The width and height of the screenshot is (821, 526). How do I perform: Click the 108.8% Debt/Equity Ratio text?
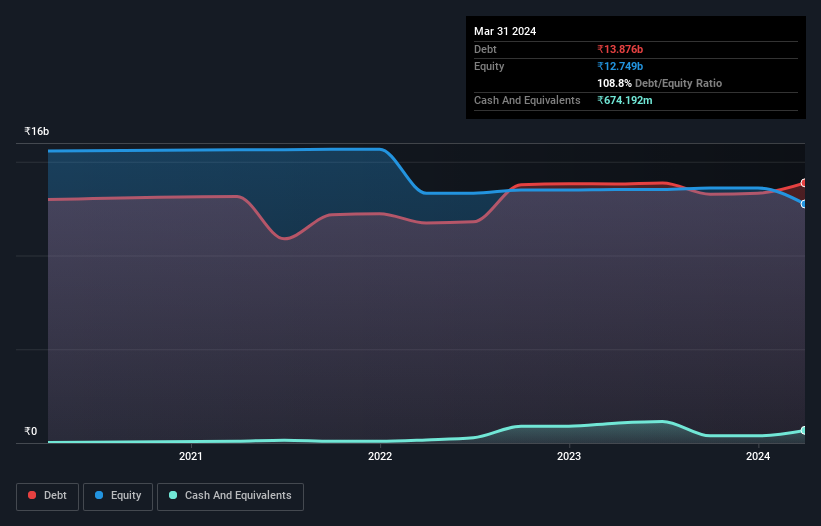click(659, 83)
